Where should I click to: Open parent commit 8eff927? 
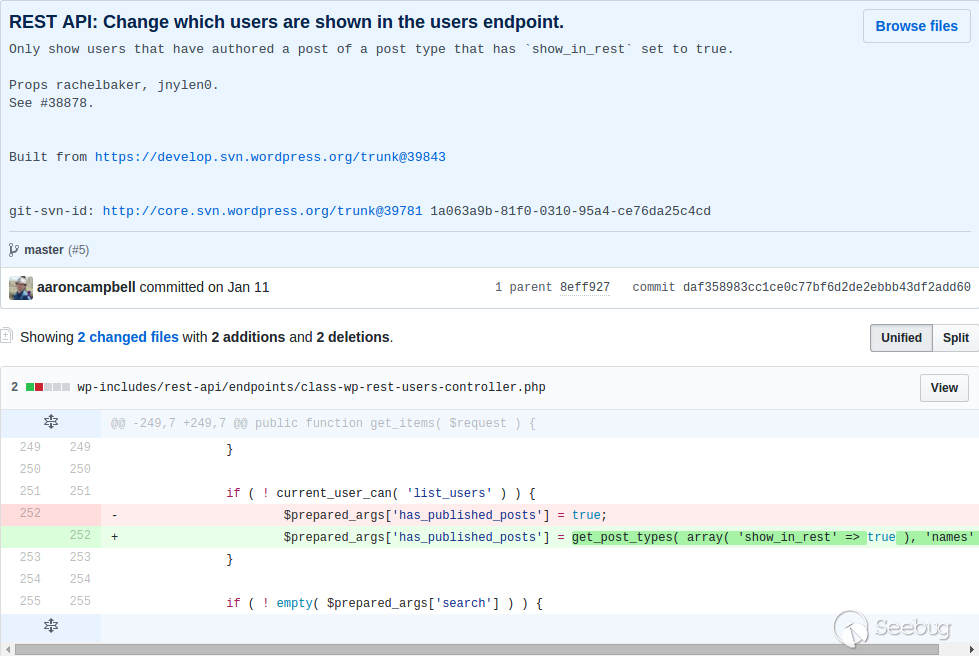point(584,287)
